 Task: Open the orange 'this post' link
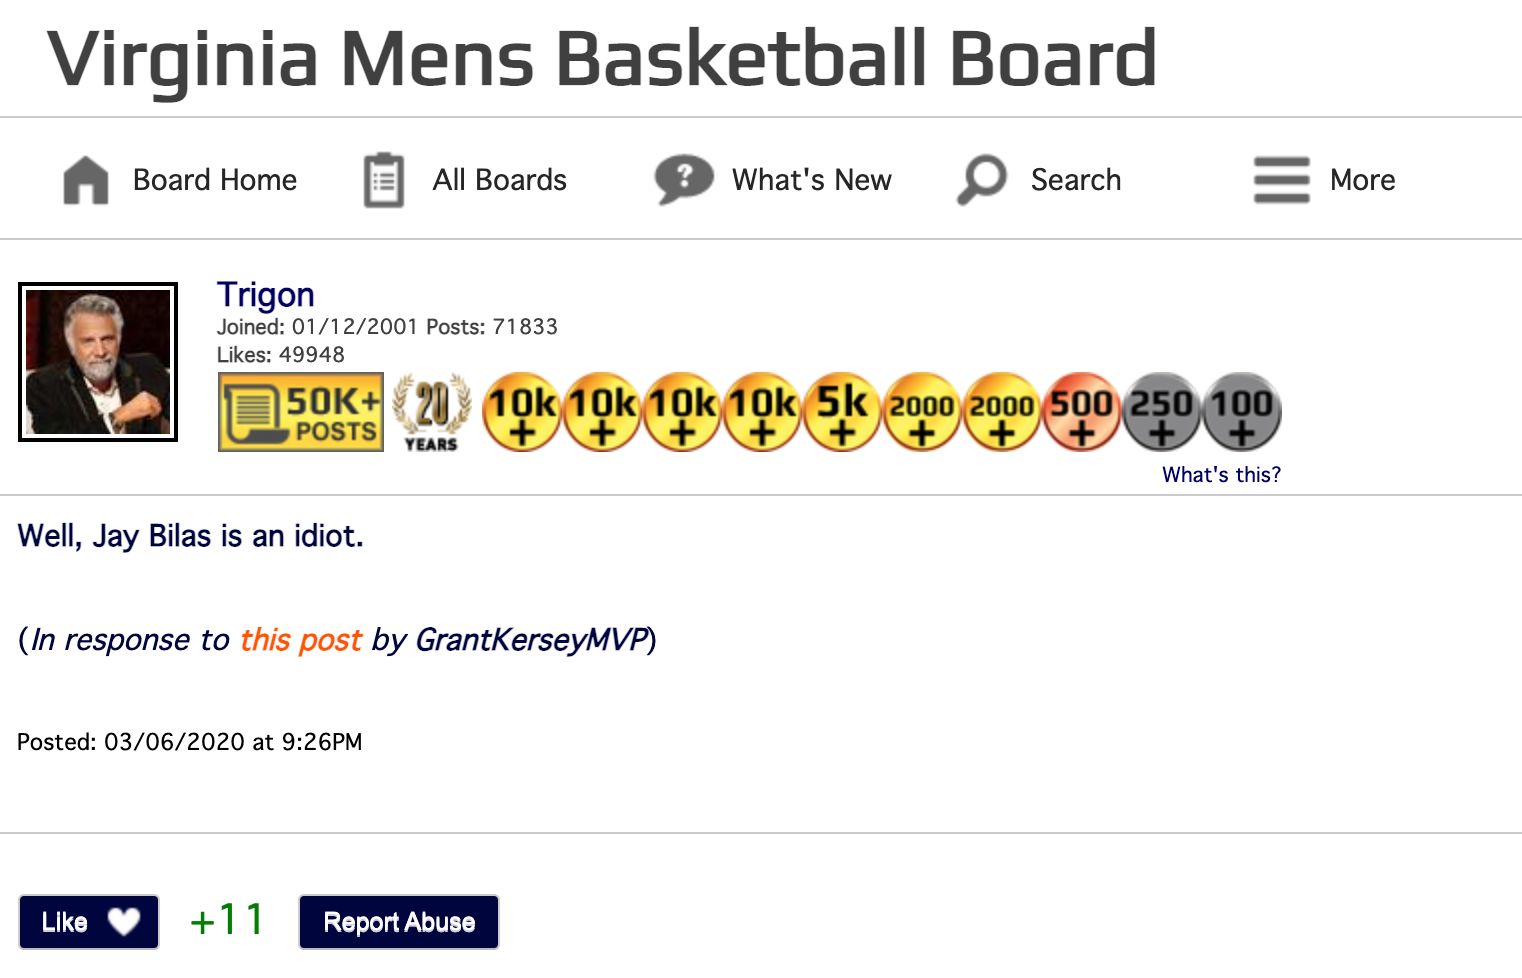tap(301, 640)
